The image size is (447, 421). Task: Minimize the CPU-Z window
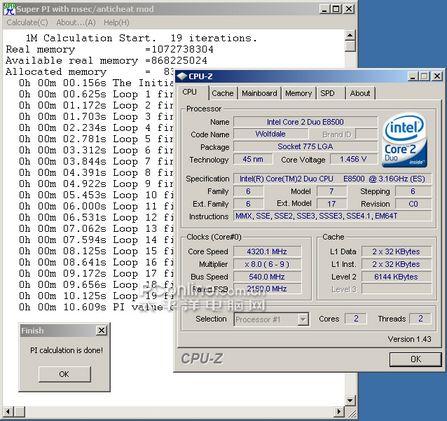pyautogui.click(x=413, y=76)
